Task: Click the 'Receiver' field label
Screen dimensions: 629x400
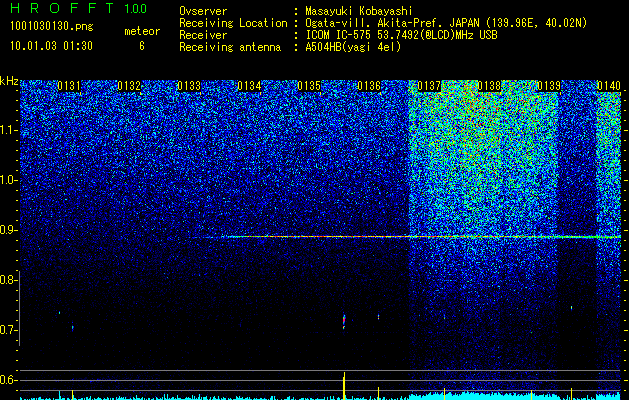Action: (x=203, y=35)
